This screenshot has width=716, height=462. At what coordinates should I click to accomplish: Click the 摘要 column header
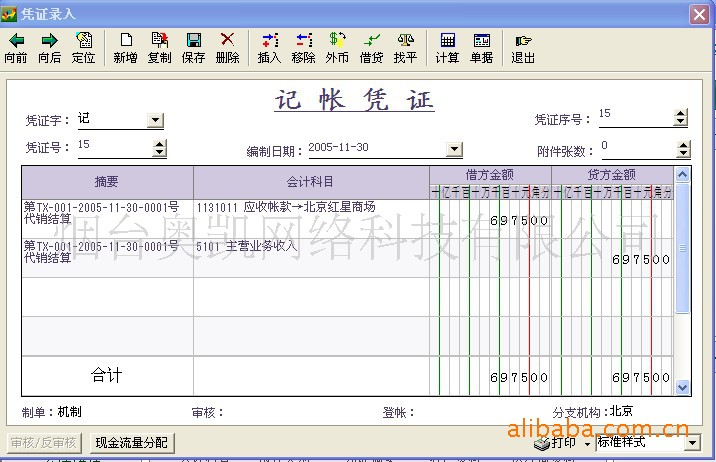click(107, 182)
